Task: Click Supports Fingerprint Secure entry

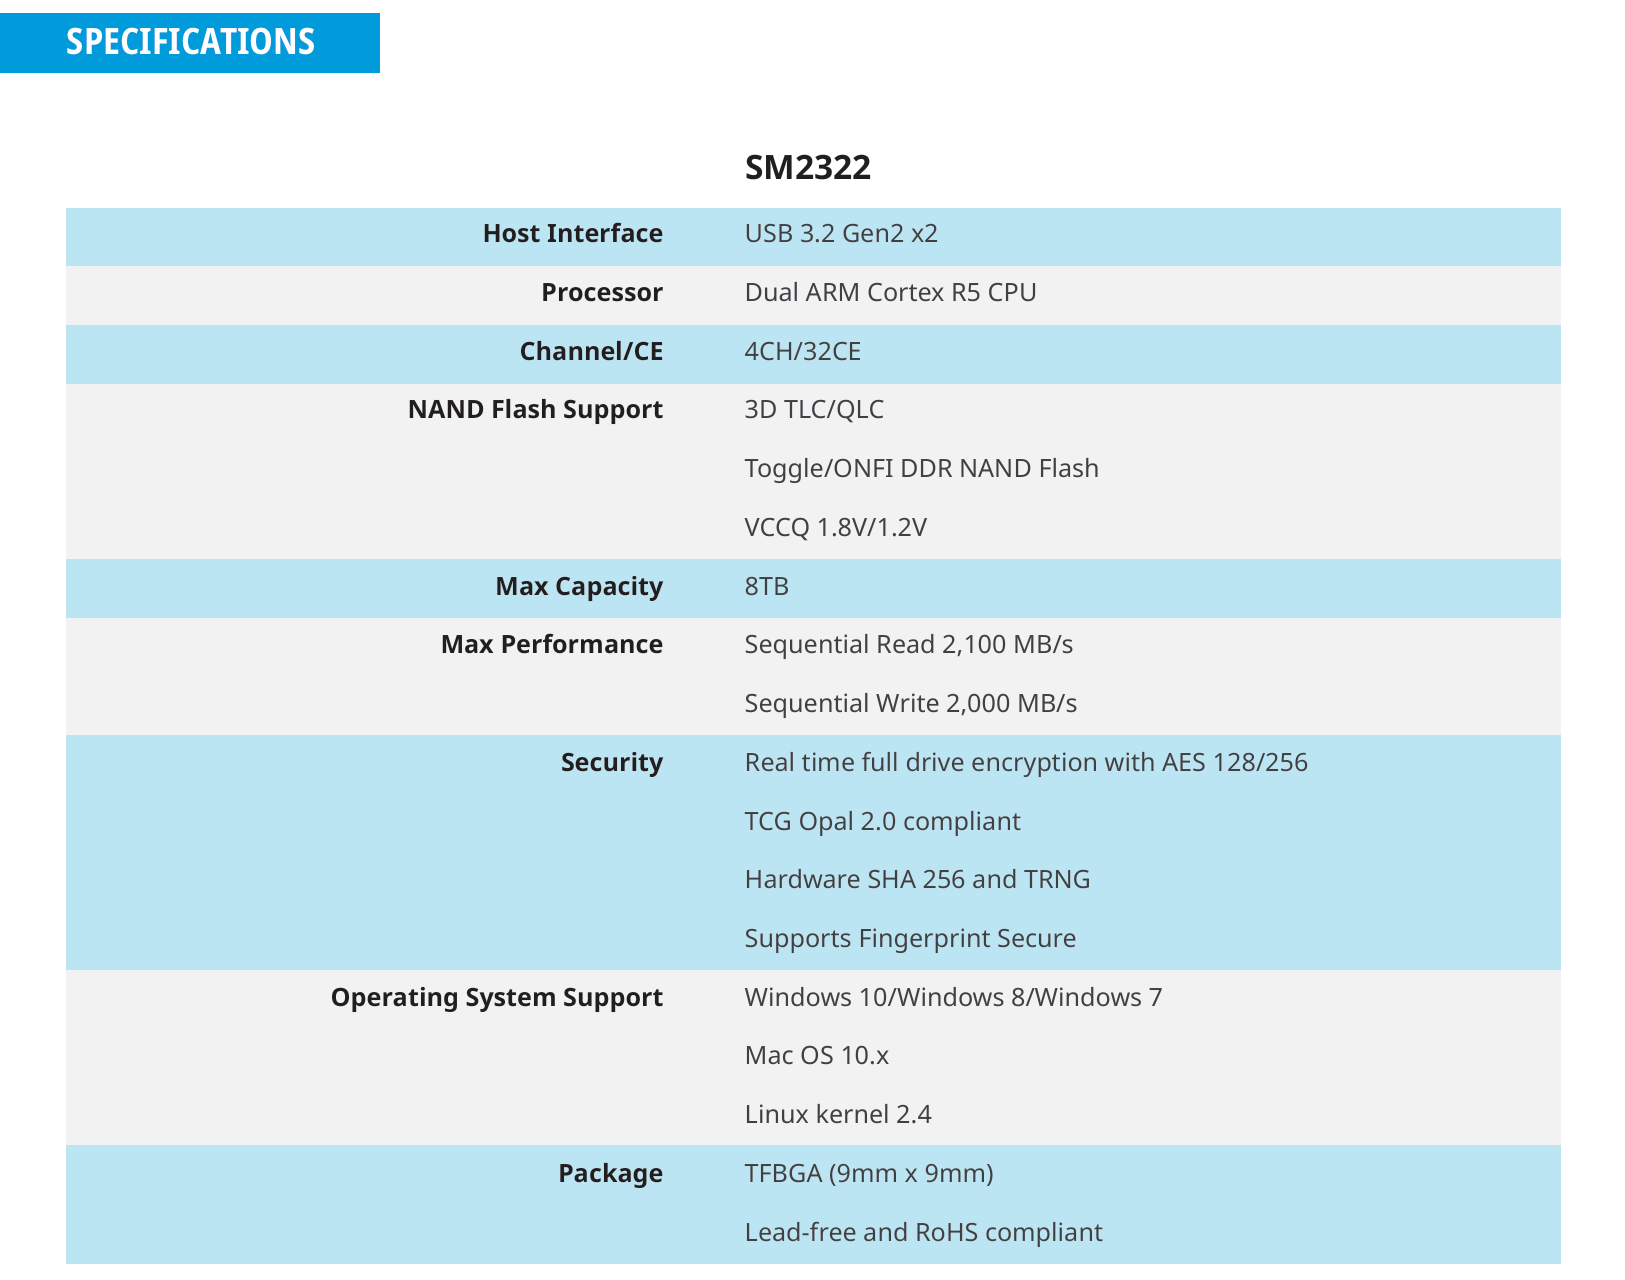Action: click(x=910, y=939)
